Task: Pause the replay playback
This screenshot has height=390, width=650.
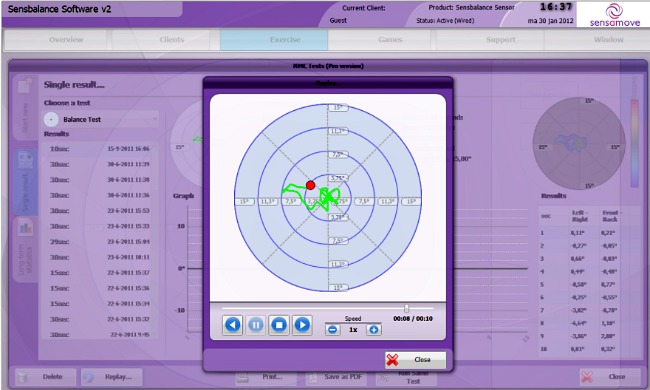Action: click(256, 325)
